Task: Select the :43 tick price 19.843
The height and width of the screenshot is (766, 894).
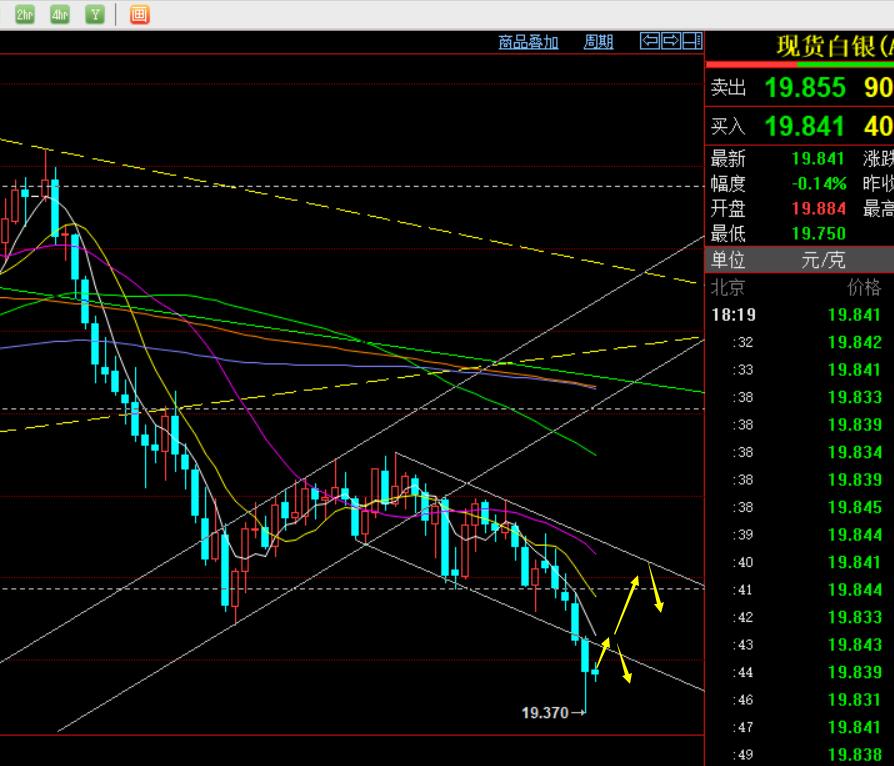Action: click(x=855, y=645)
